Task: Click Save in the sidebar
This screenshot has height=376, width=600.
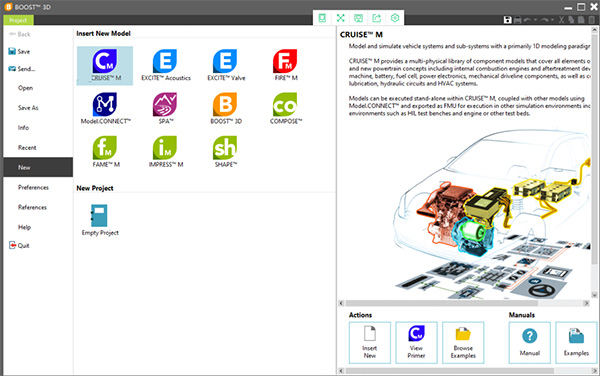Action: point(19,51)
